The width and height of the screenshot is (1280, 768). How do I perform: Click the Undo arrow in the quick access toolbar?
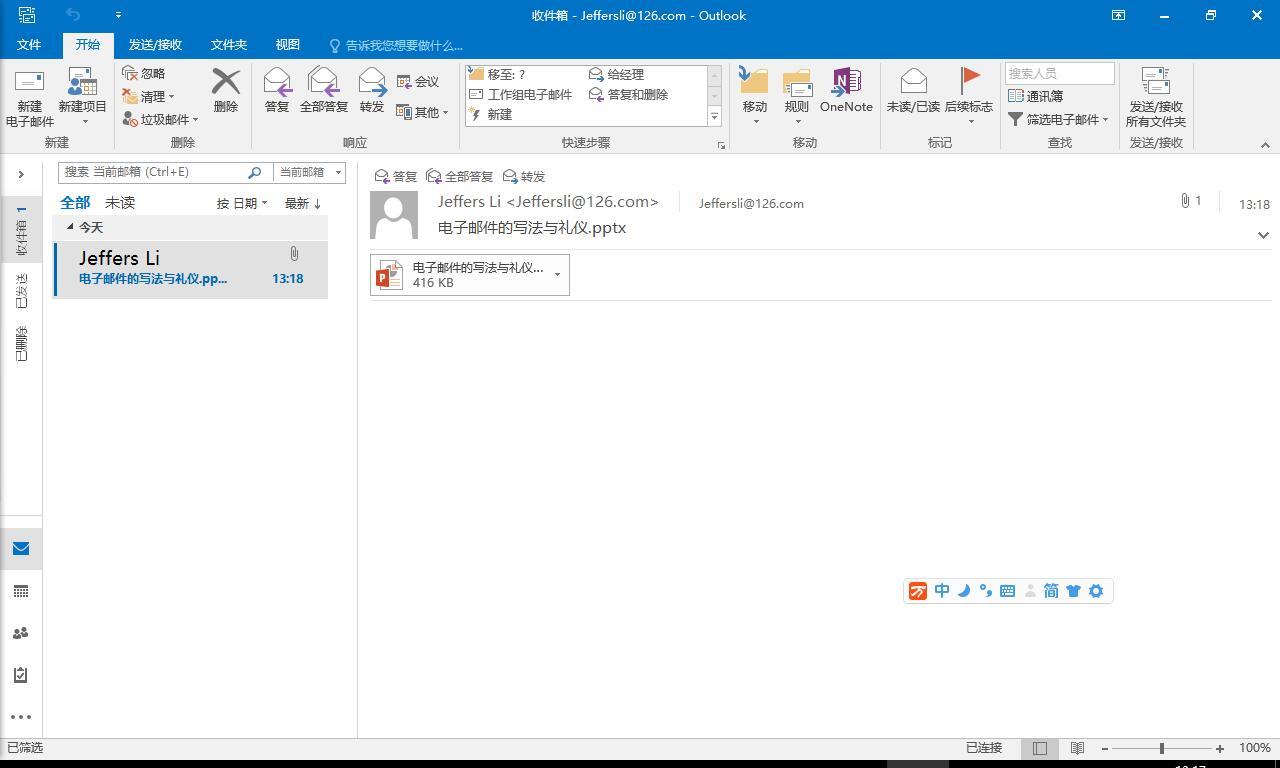pyautogui.click(x=73, y=15)
